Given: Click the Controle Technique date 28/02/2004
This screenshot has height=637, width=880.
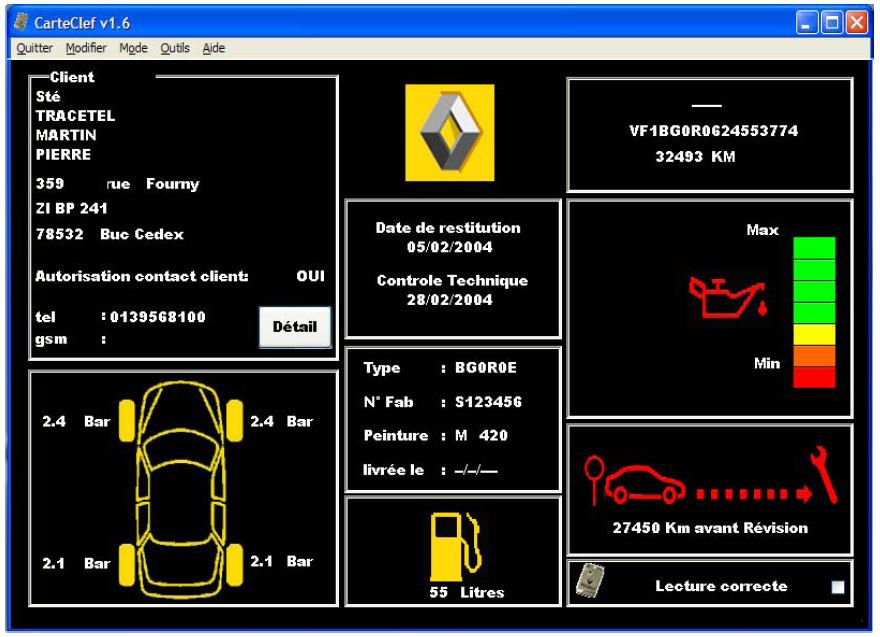Looking at the screenshot, I should pos(450,300).
